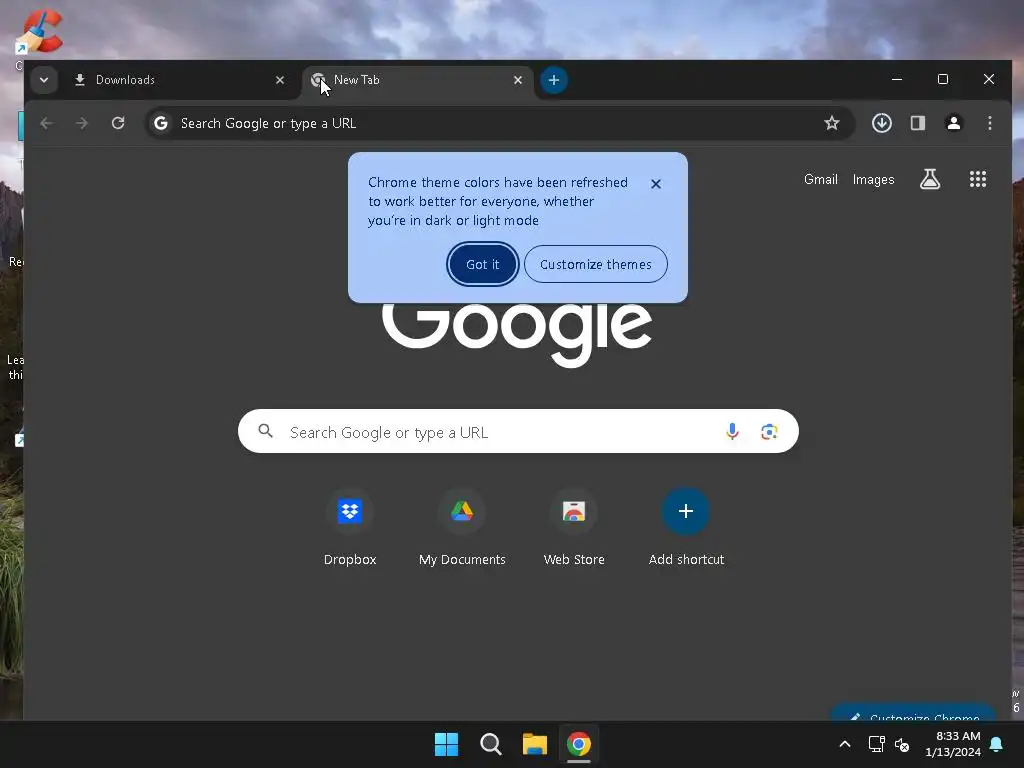
Task: Reload the page
Action: [118, 123]
